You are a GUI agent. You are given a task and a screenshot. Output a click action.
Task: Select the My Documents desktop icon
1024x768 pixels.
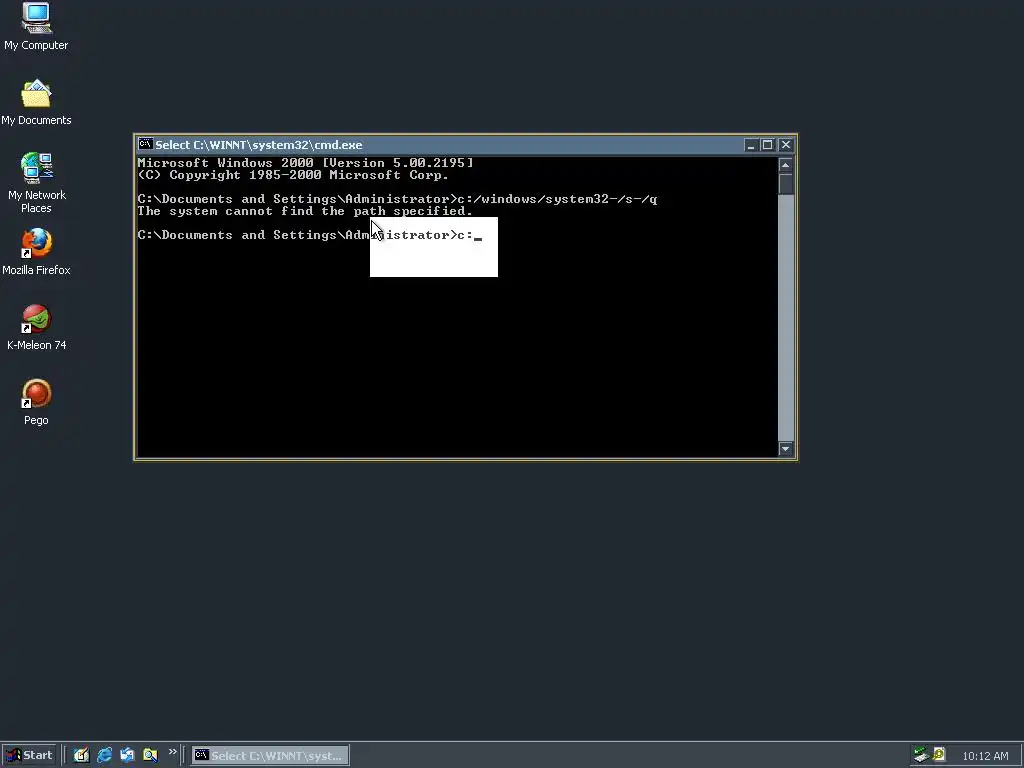point(36,103)
